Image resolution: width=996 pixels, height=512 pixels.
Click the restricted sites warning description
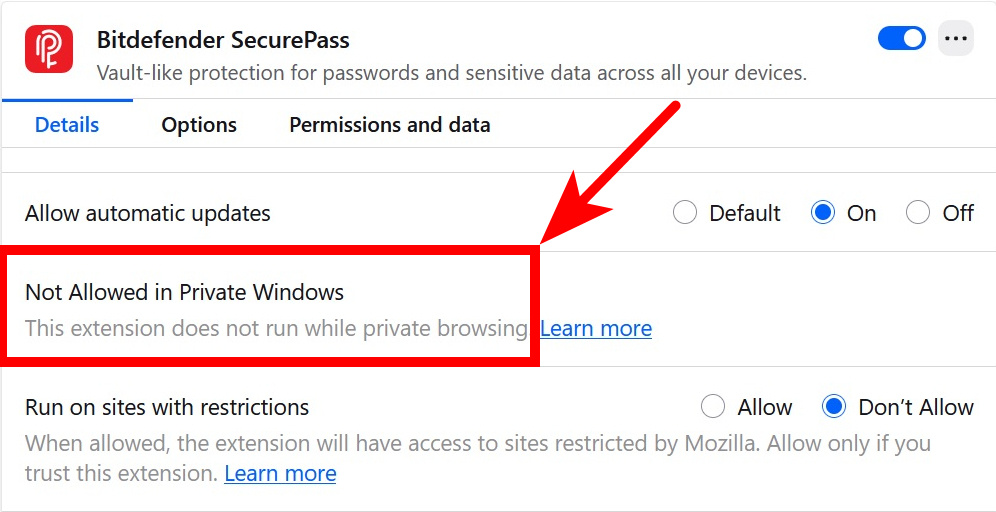[x=478, y=442]
